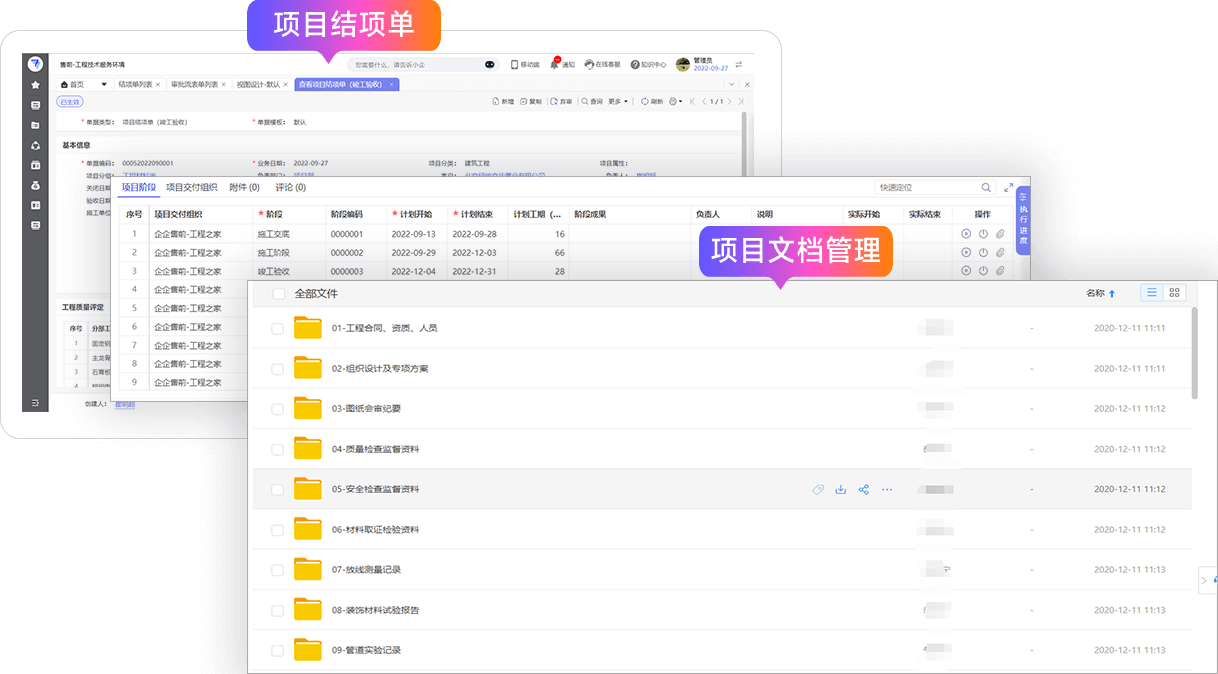Expand the stage table to fullscreen
The width and height of the screenshot is (1218, 674).
pyautogui.click(x=1008, y=187)
